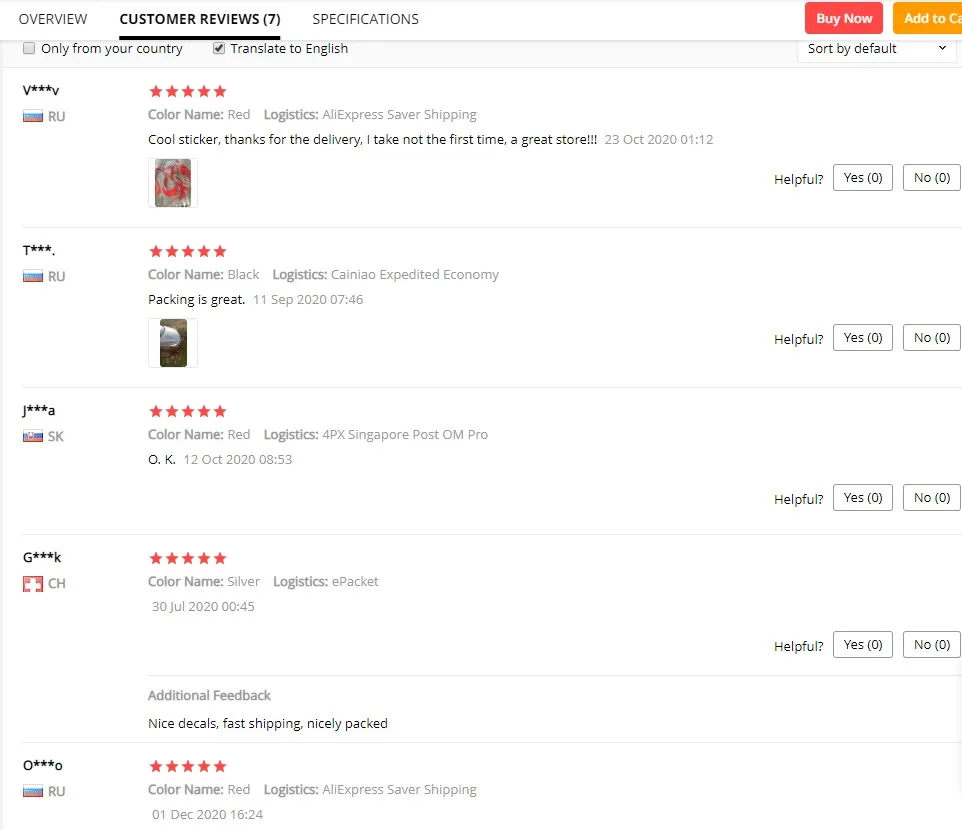962x830 pixels.
Task: Open the Specifications tab
Action: click(x=366, y=19)
